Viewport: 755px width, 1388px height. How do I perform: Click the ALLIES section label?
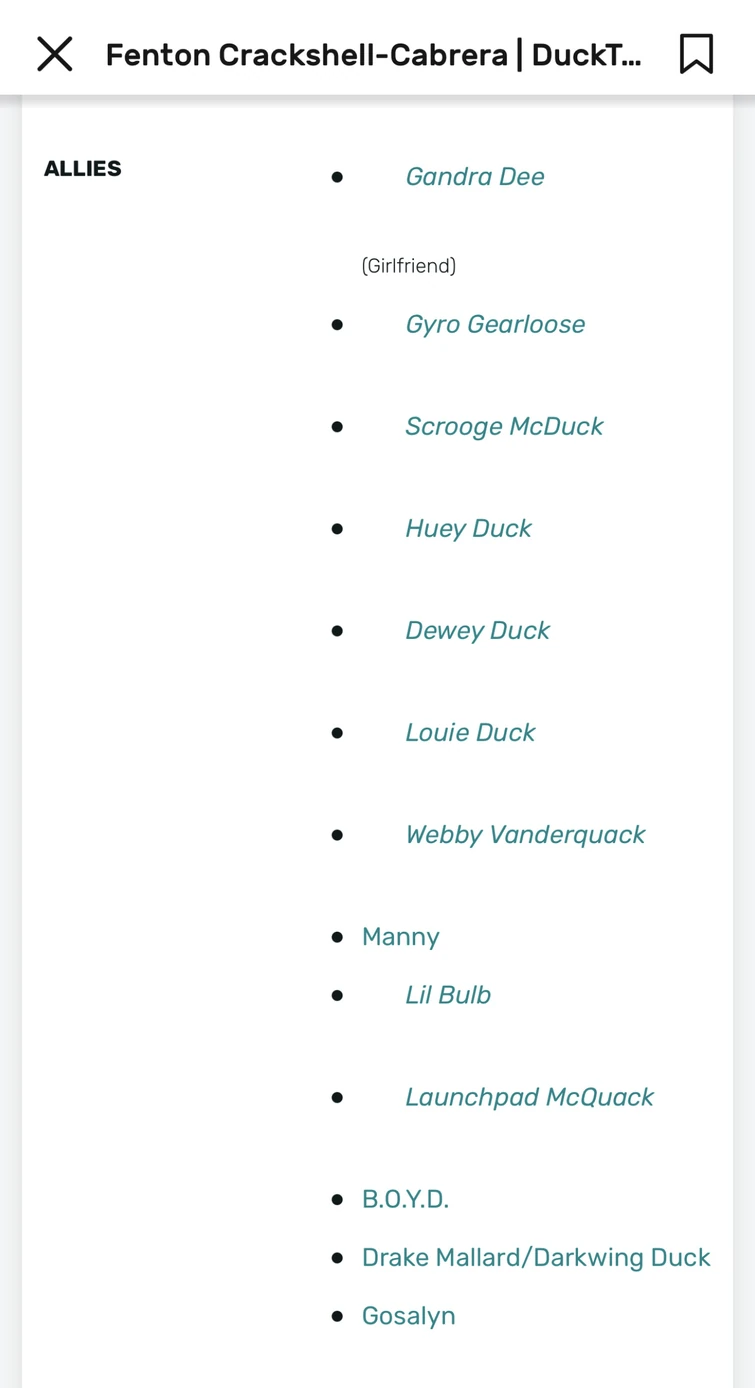(83, 168)
